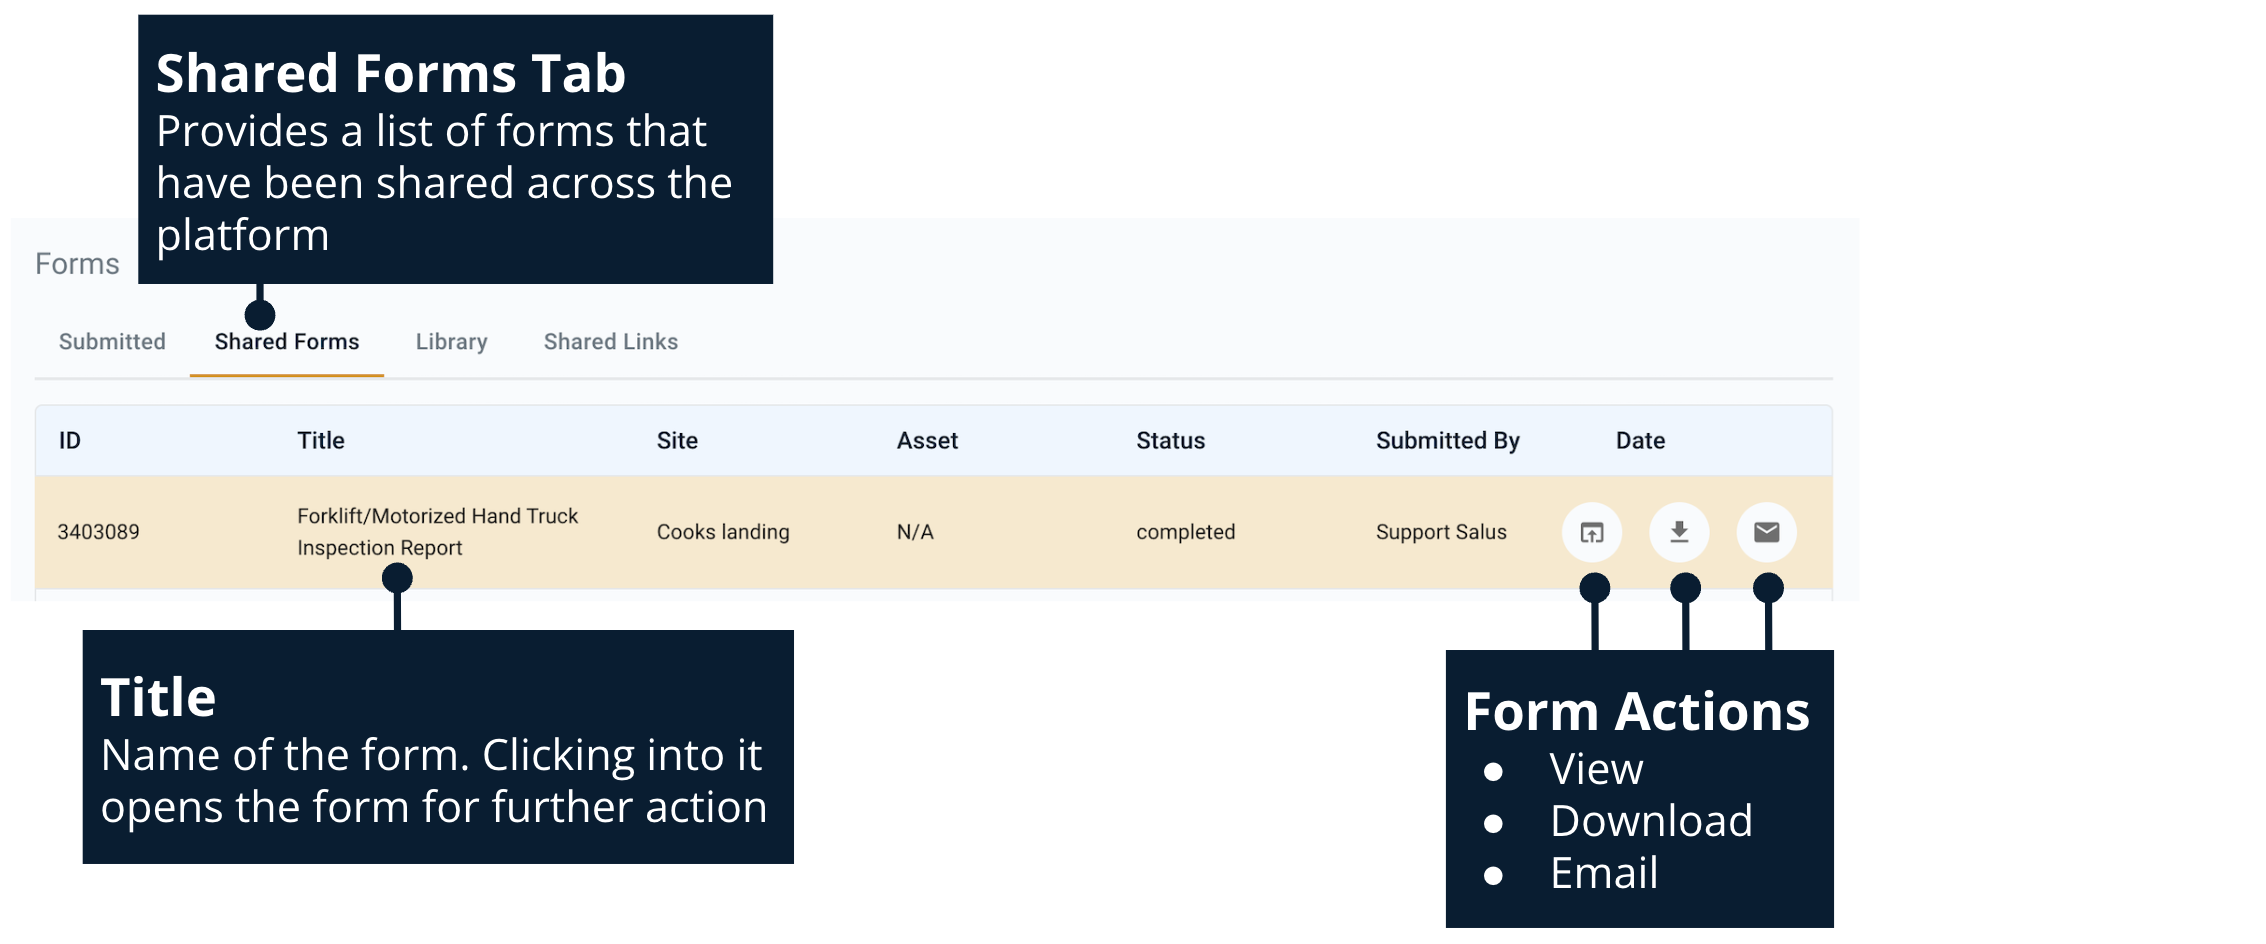Click form ID 3403089

[x=98, y=532]
